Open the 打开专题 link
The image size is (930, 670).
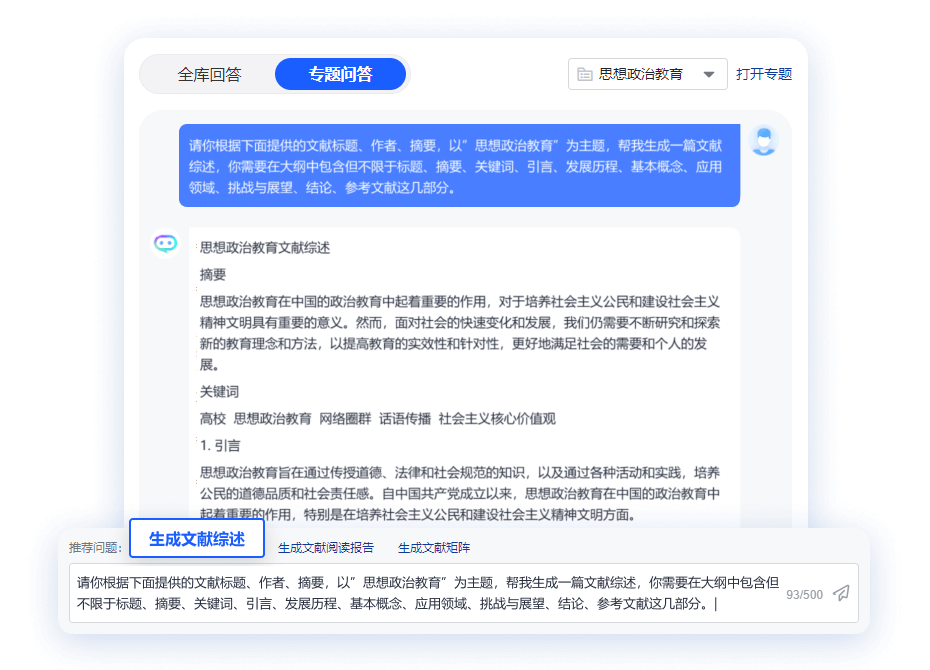[764, 73]
